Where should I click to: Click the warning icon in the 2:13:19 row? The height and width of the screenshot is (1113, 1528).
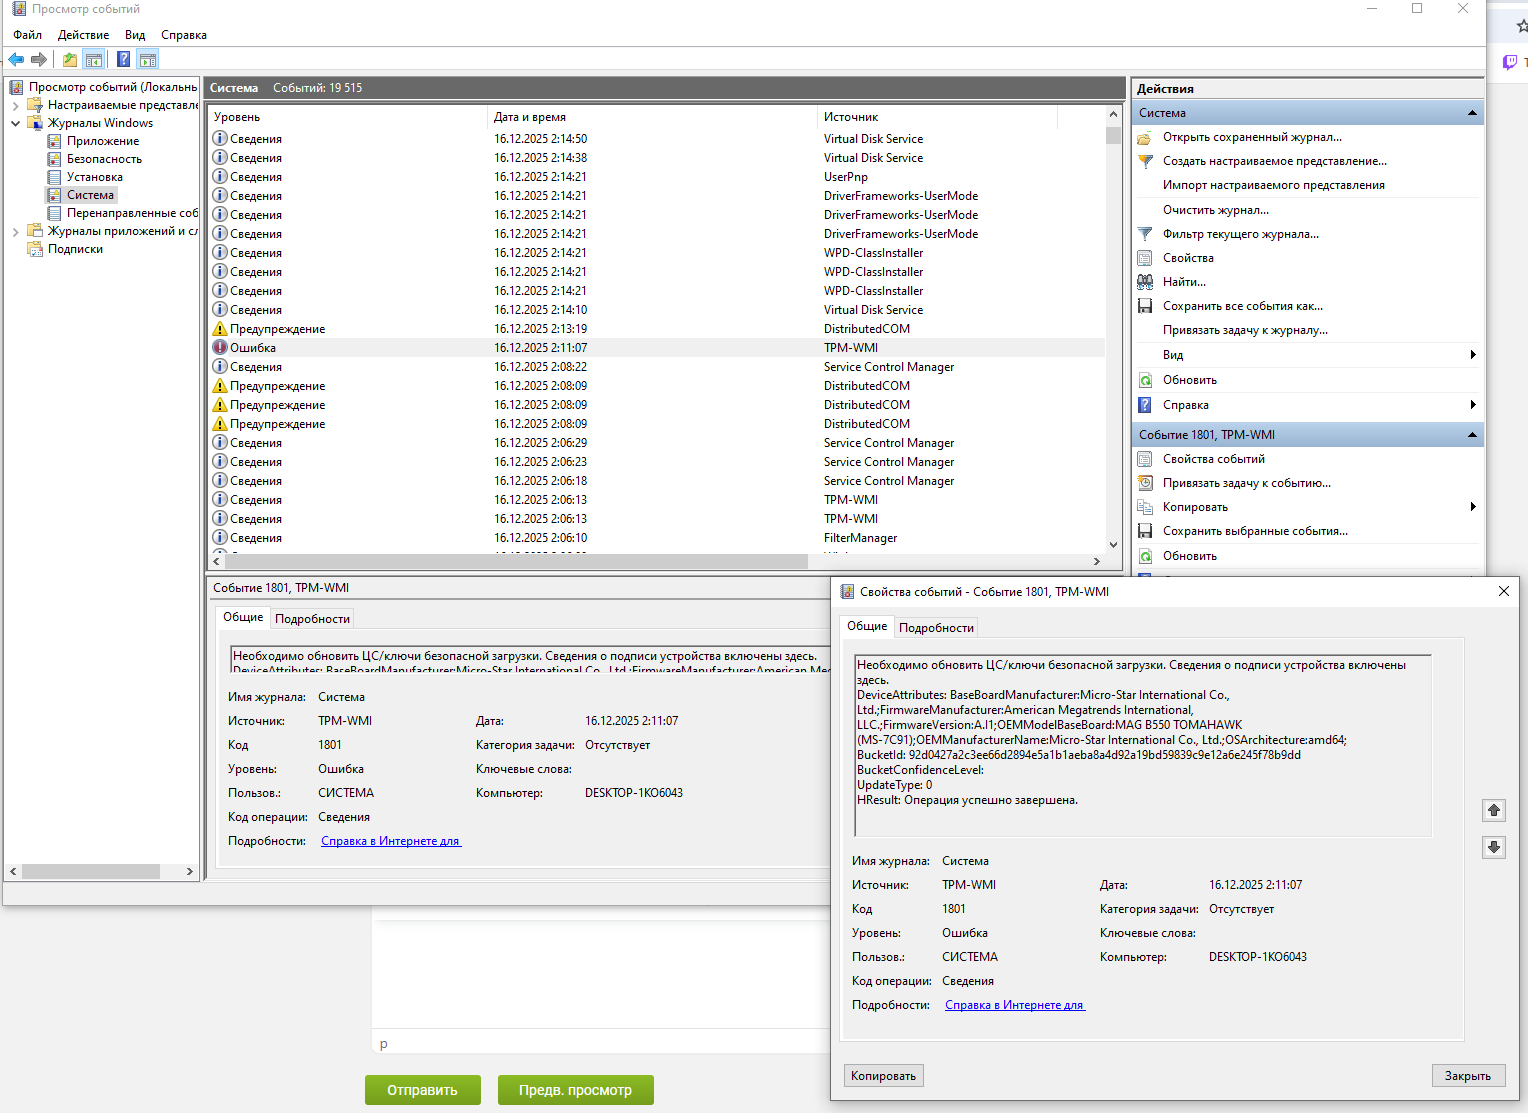click(x=220, y=329)
